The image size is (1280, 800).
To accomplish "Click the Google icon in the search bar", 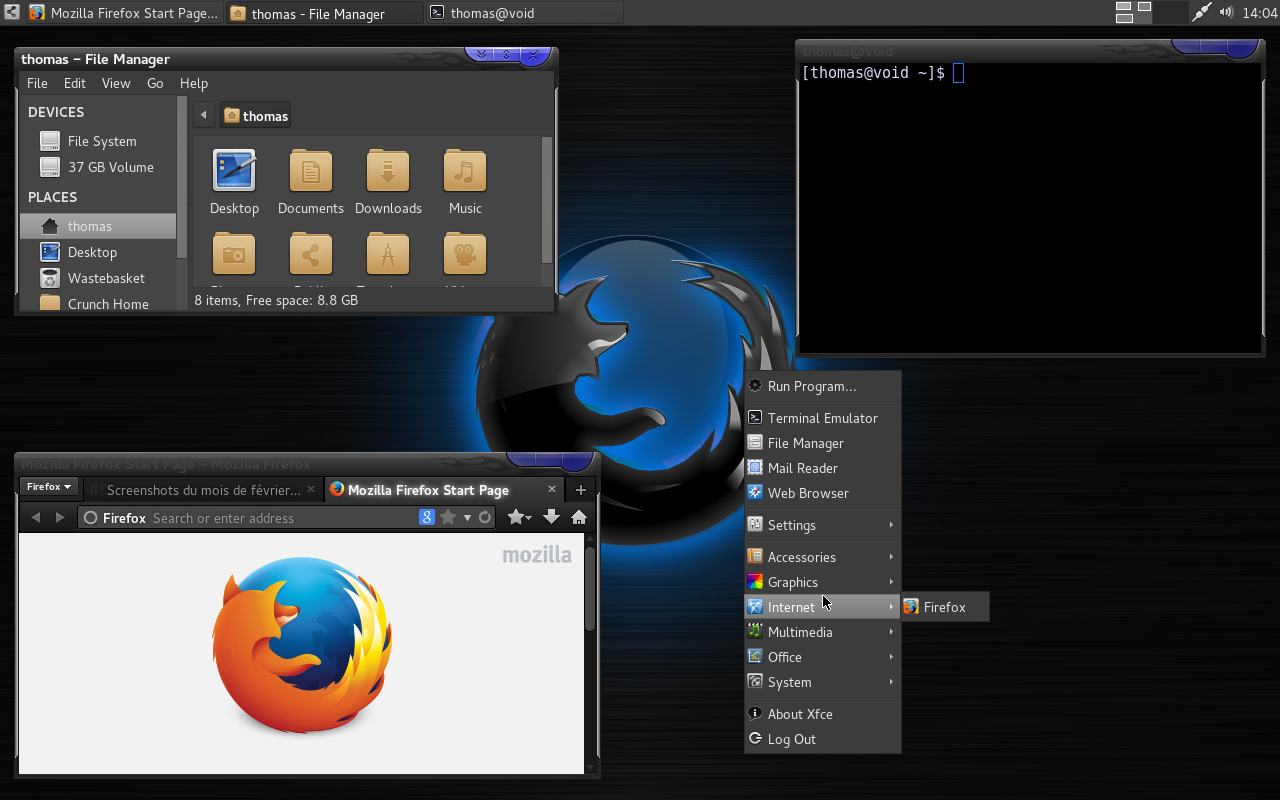I will click(x=427, y=517).
